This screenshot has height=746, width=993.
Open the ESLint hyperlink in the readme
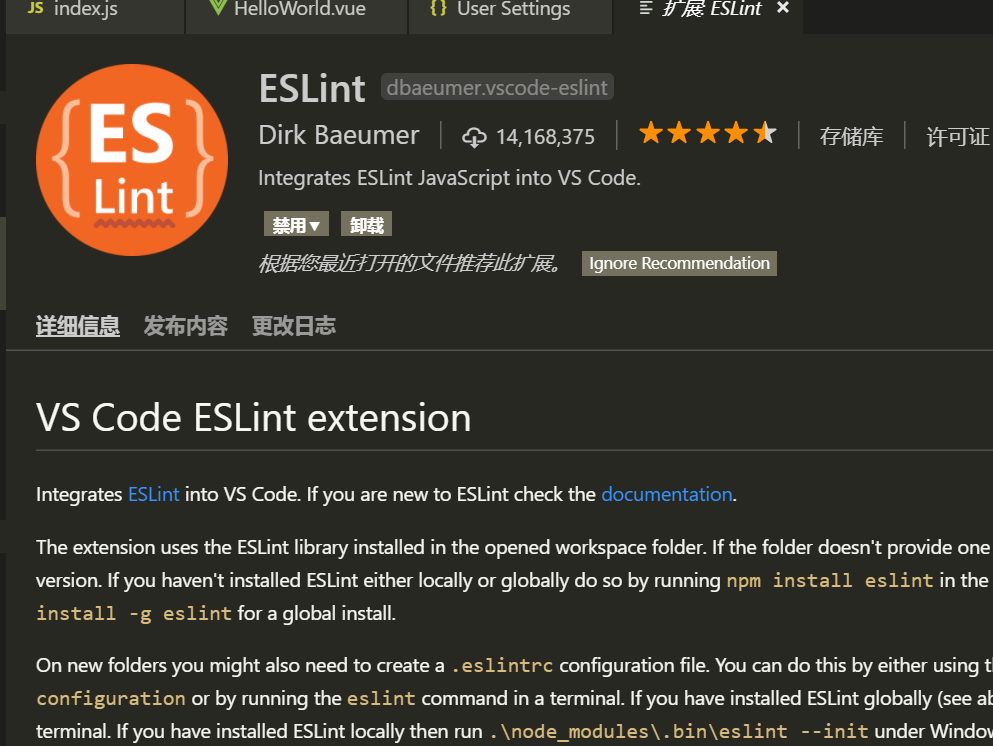pos(154,495)
